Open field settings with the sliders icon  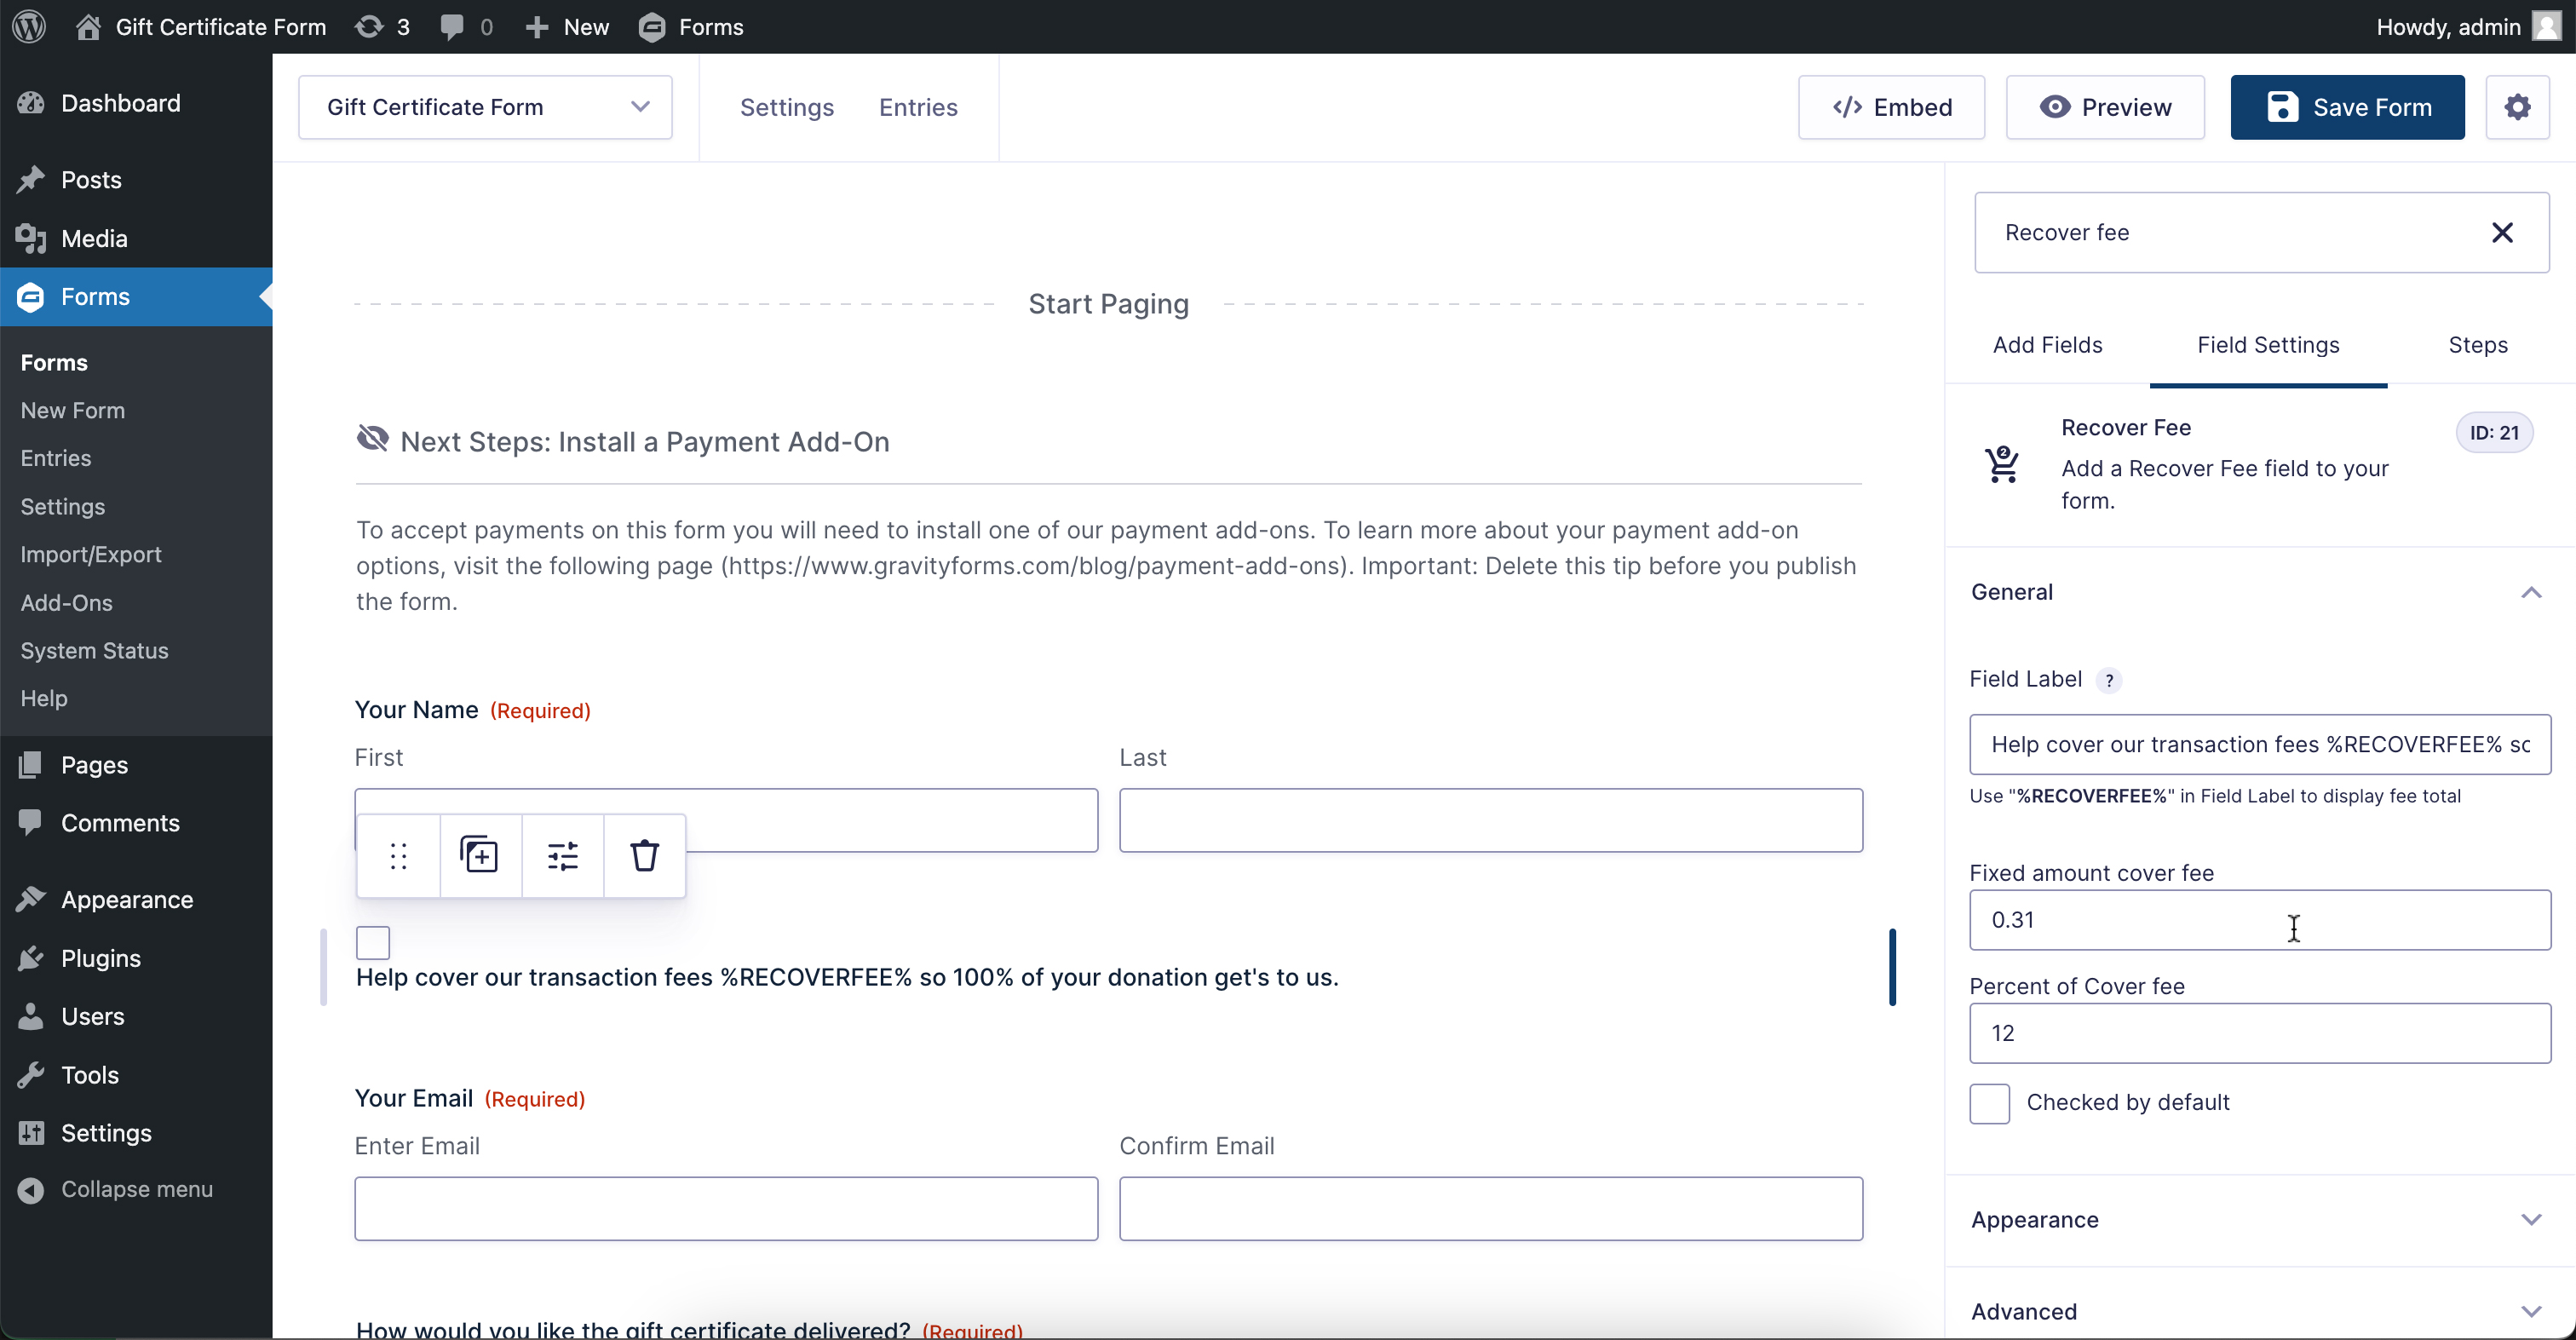tap(562, 855)
